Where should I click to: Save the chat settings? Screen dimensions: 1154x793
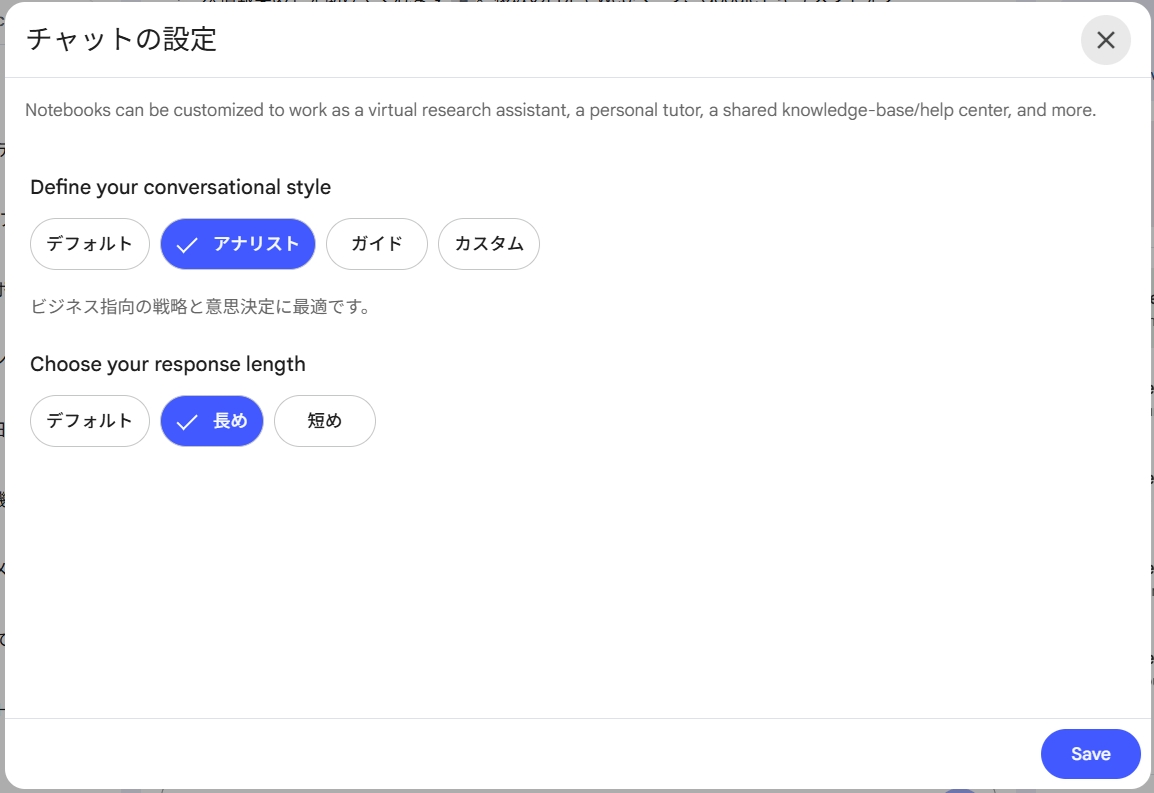(1090, 754)
